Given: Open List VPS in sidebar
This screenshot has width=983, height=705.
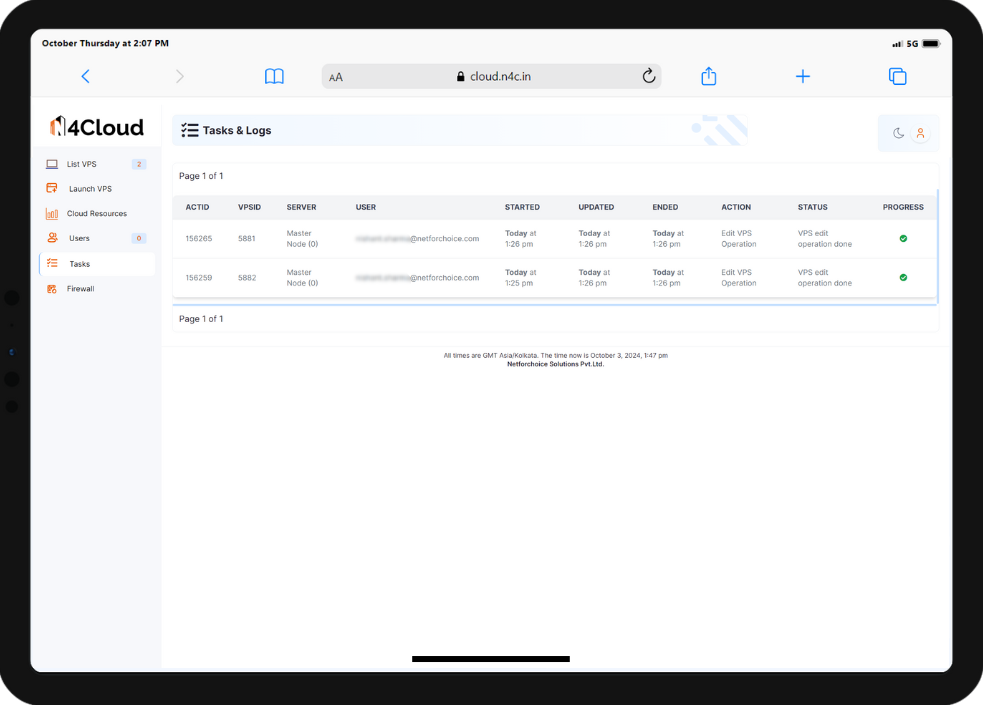Looking at the screenshot, I should 82,164.
